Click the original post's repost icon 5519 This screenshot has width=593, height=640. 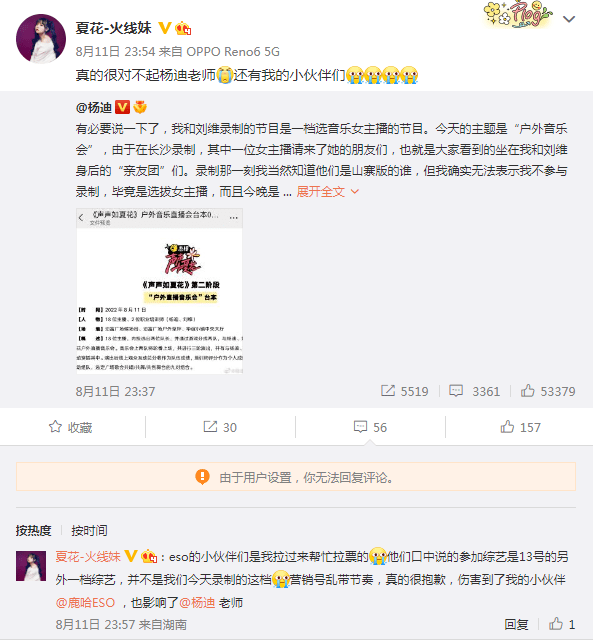(404, 391)
